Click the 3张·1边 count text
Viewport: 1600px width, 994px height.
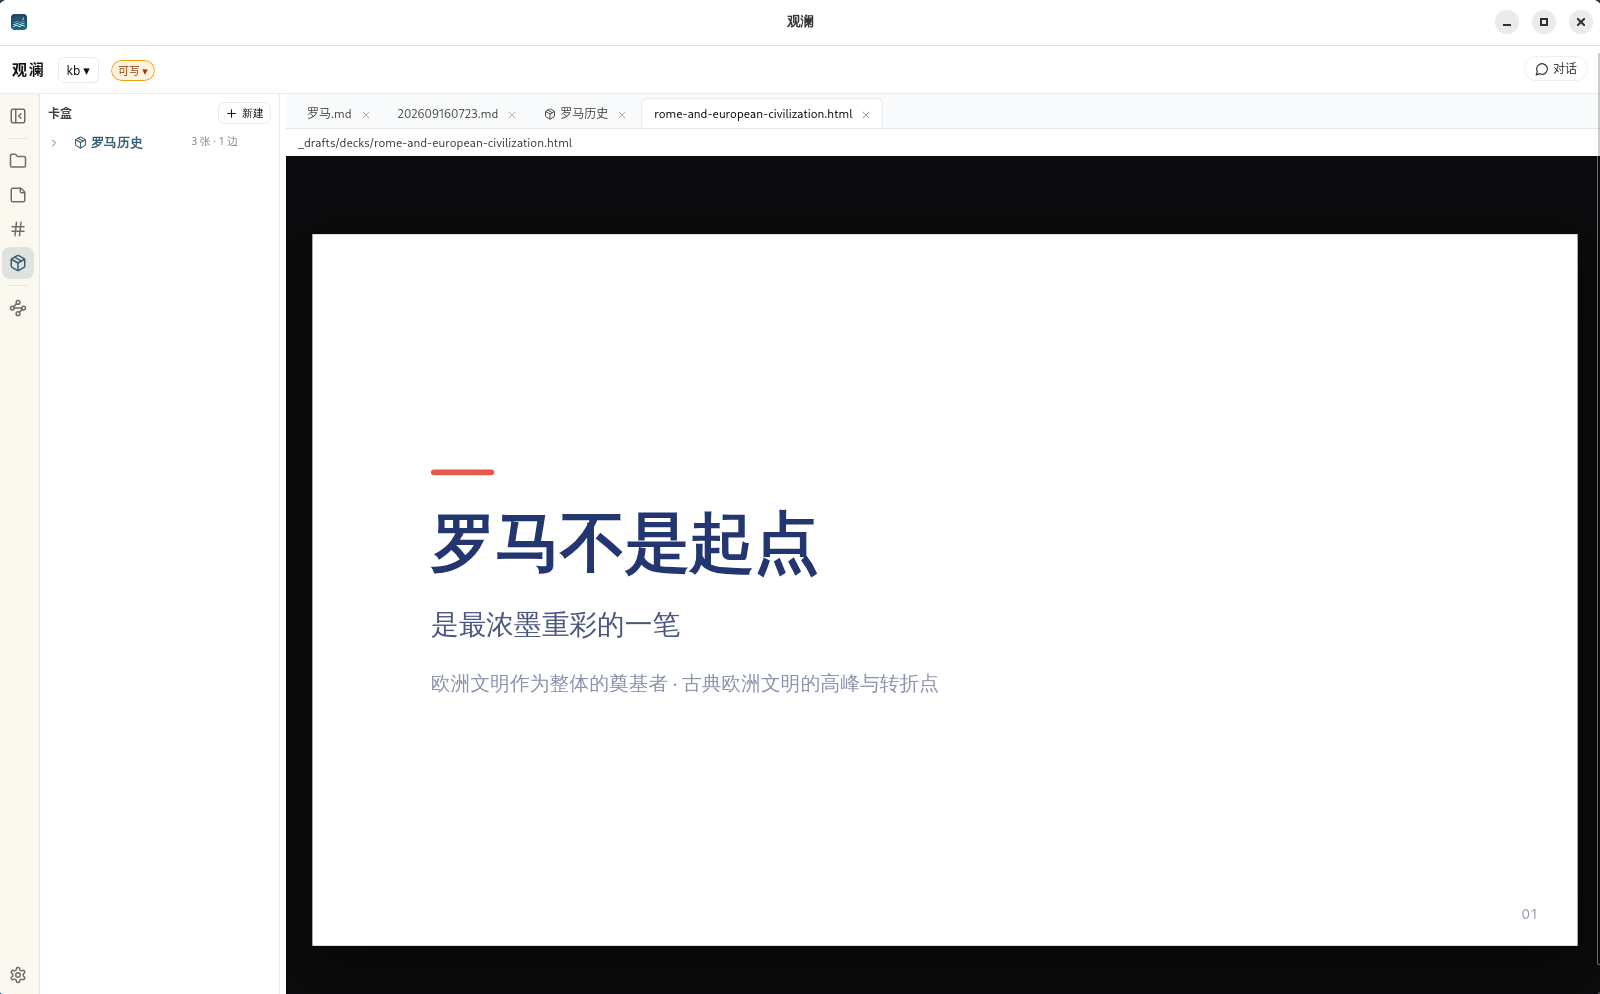[215, 142]
